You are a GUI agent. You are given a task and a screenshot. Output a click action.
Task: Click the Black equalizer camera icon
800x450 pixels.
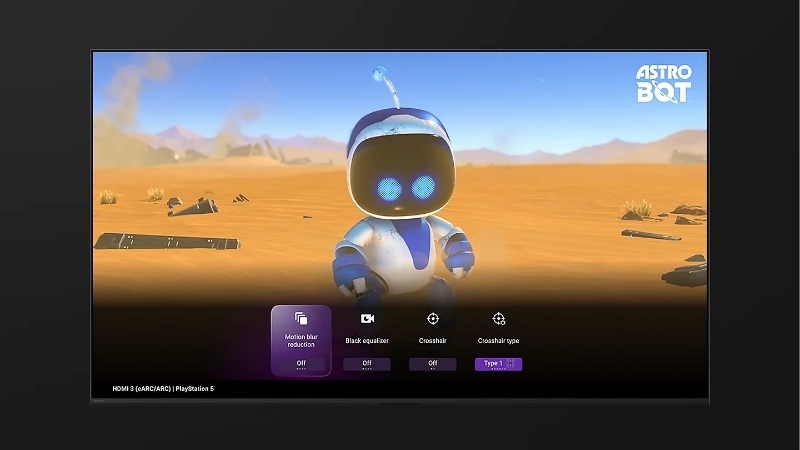[x=367, y=319]
